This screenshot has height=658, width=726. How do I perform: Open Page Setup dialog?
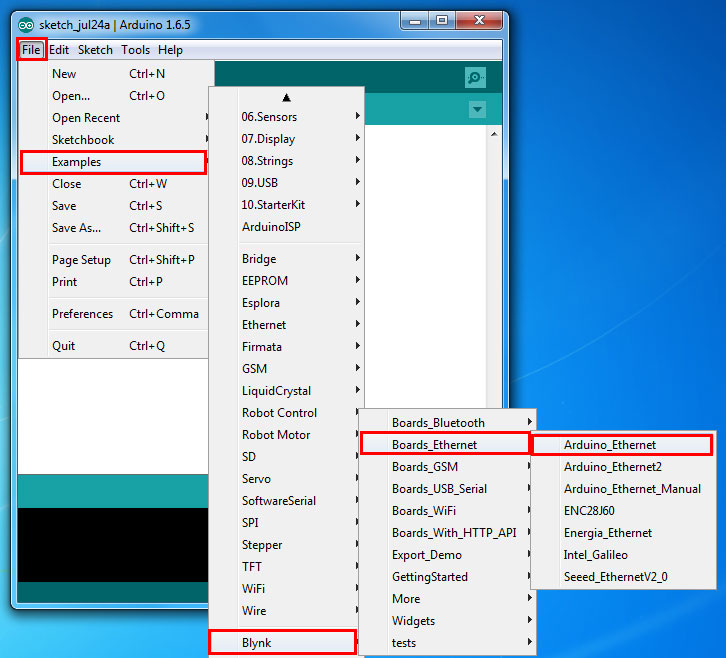click(113, 260)
